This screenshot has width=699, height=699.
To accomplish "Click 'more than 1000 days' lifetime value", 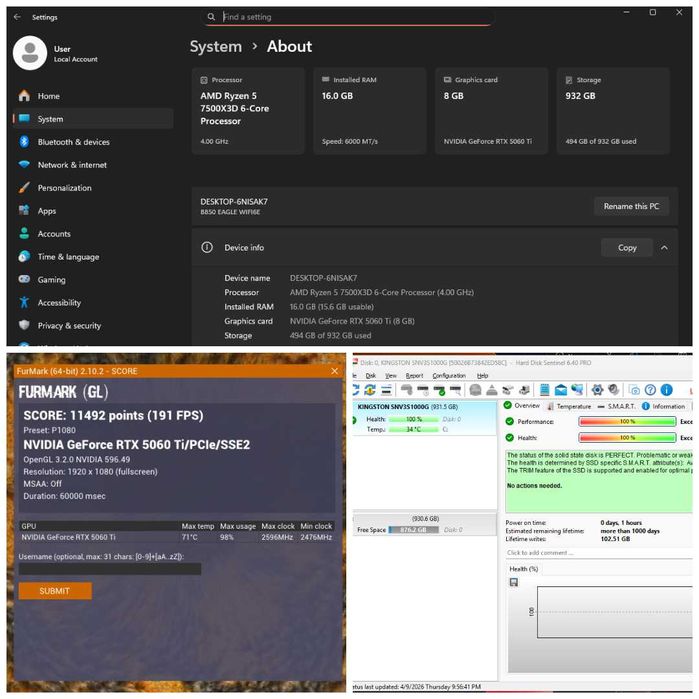I will (630, 531).
